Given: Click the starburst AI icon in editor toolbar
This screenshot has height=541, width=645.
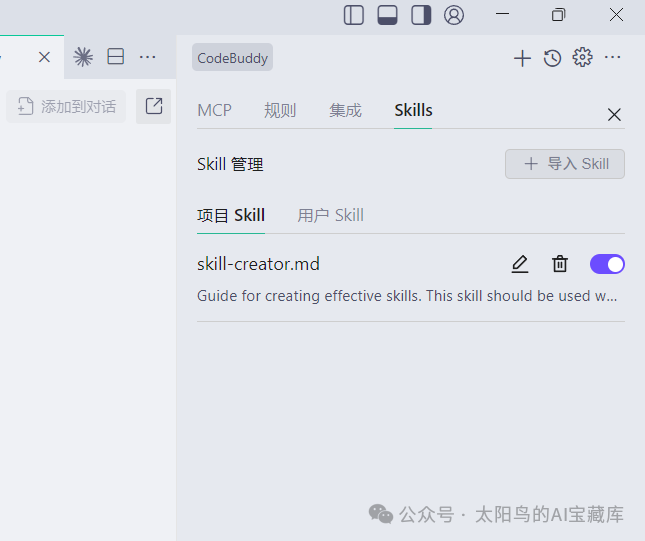Looking at the screenshot, I should (83, 57).
